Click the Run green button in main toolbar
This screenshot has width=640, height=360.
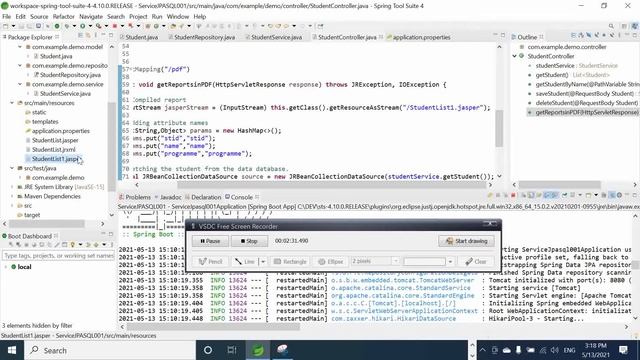[x=83, y=26]
